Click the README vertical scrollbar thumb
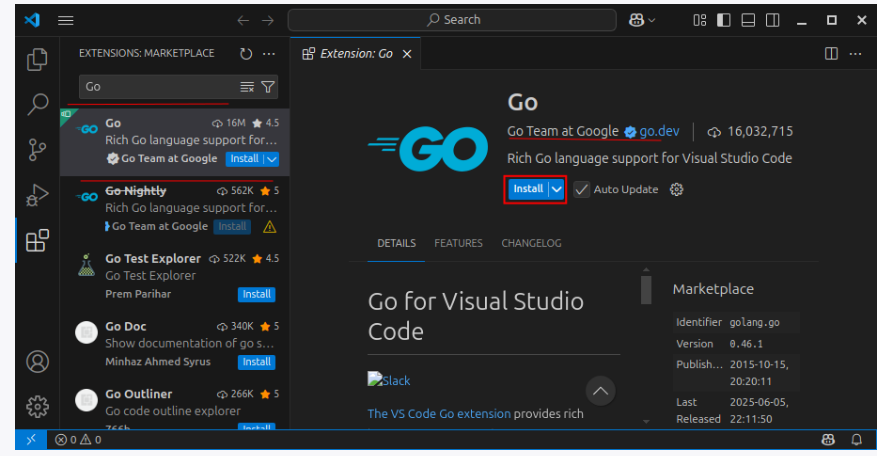Viewport: 877px width, 456px height. pos(646,289)
